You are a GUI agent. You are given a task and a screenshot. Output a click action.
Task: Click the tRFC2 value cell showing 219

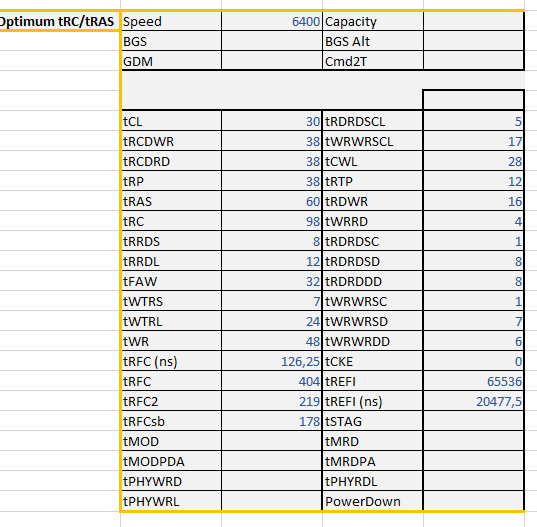[x=272, y=402]
